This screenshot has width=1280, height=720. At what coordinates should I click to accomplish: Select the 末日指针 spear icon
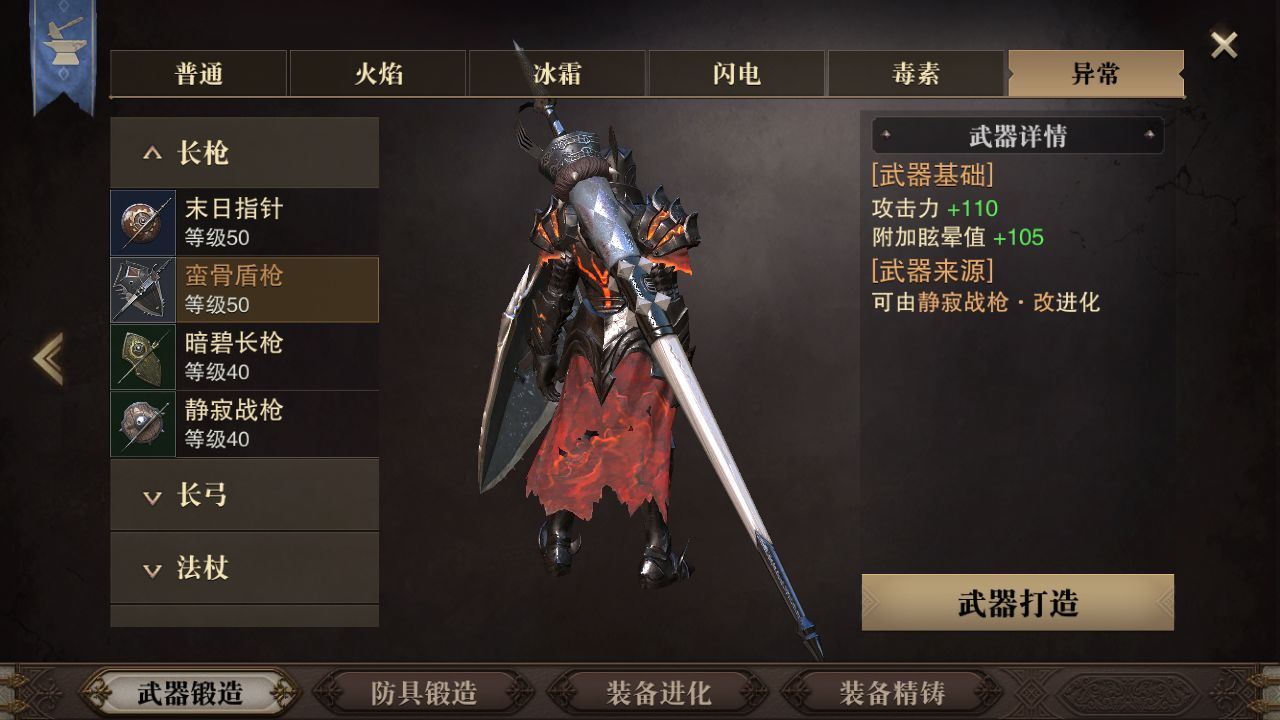(x=143, y=223)
